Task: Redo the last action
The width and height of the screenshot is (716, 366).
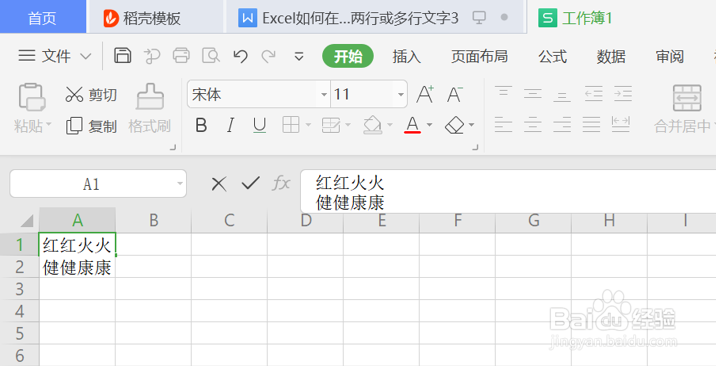Action: tap(268, 56)
